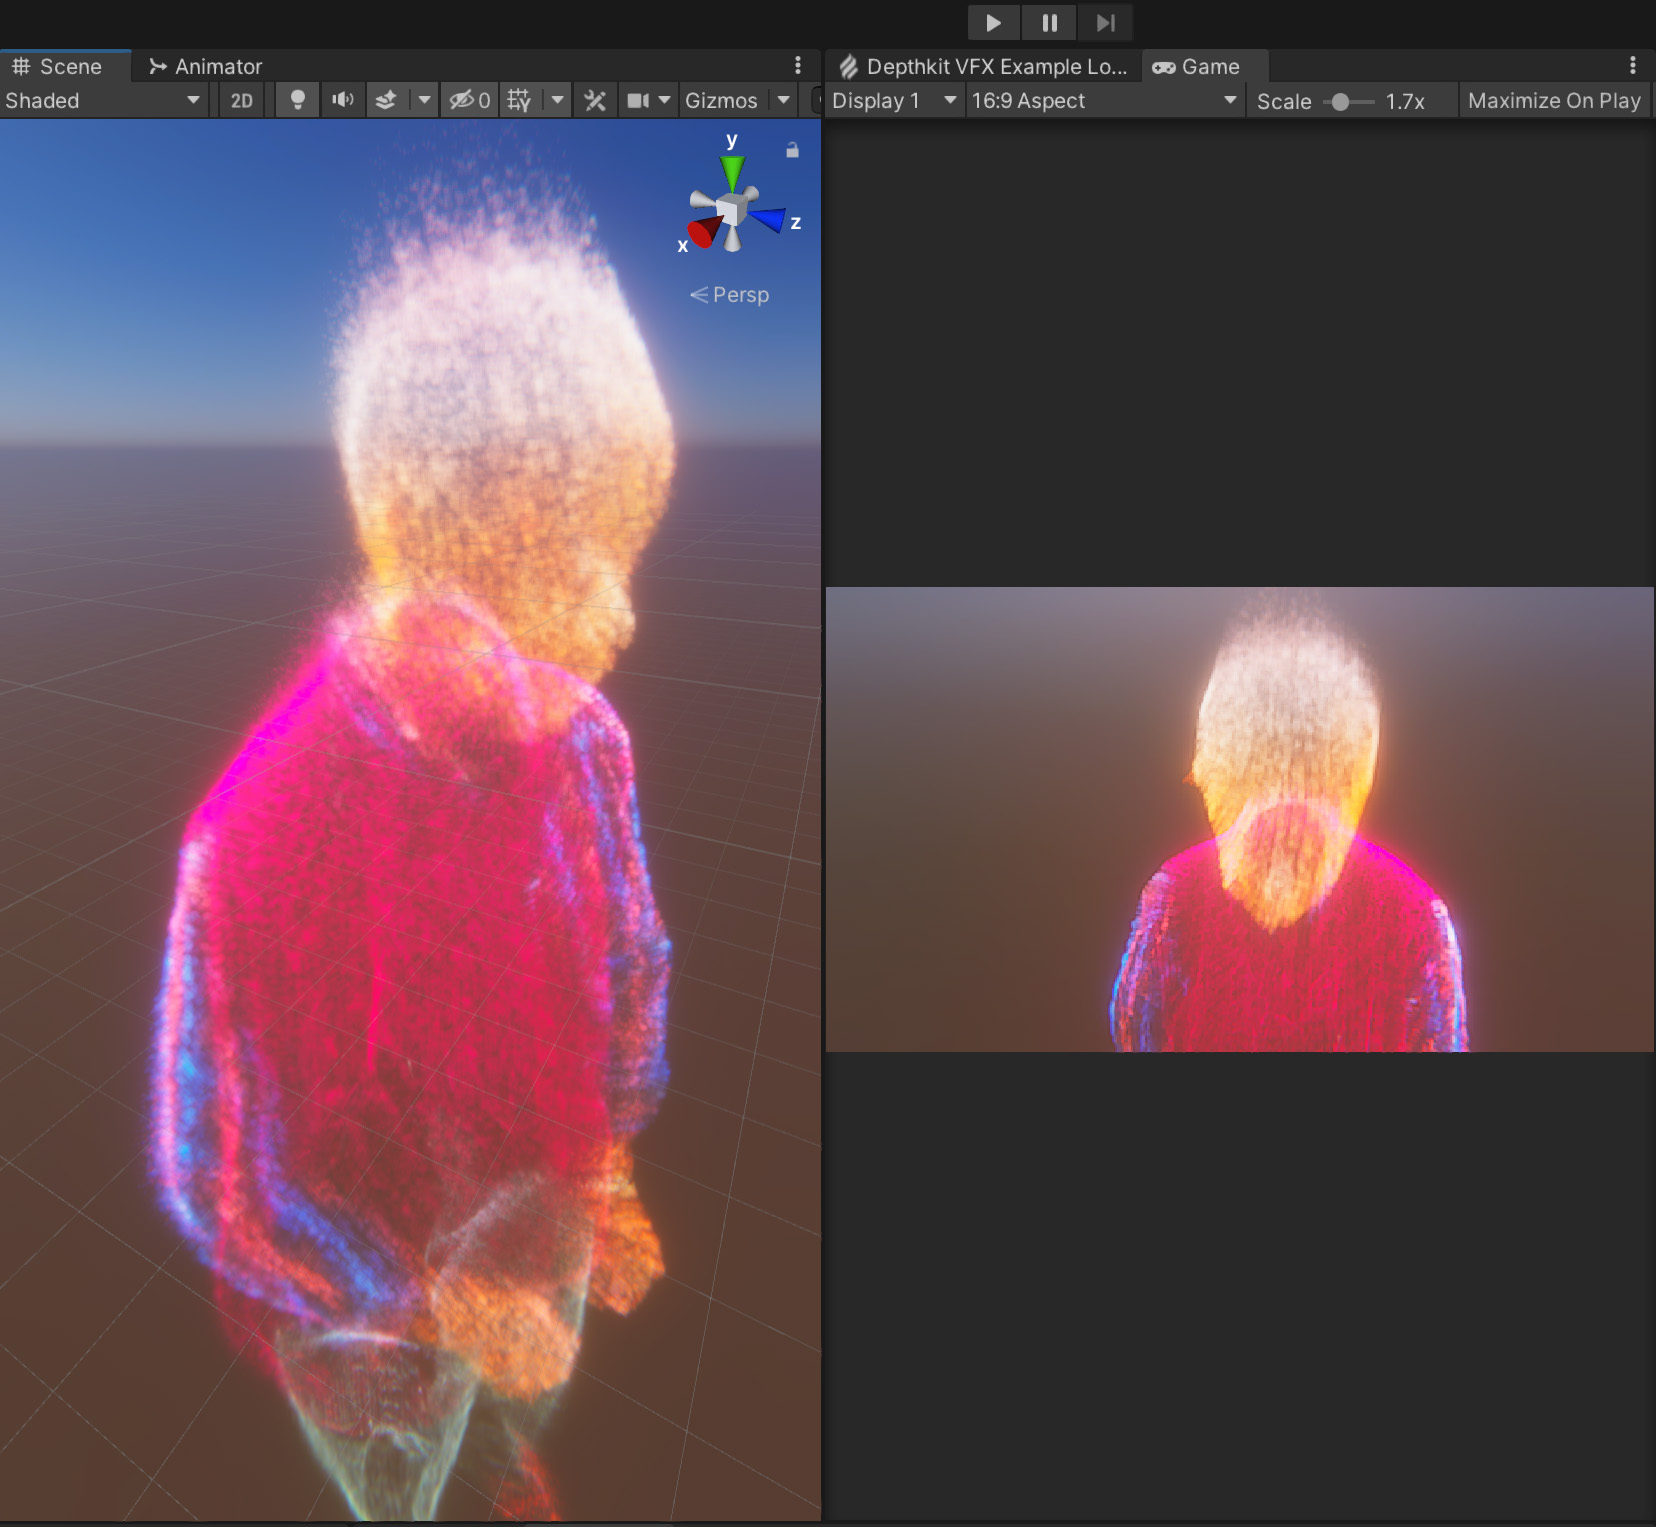Screen dimensions: 1656x1527
Task: Click the hidden objects eye icon
Action: click(x=462, y=100)
